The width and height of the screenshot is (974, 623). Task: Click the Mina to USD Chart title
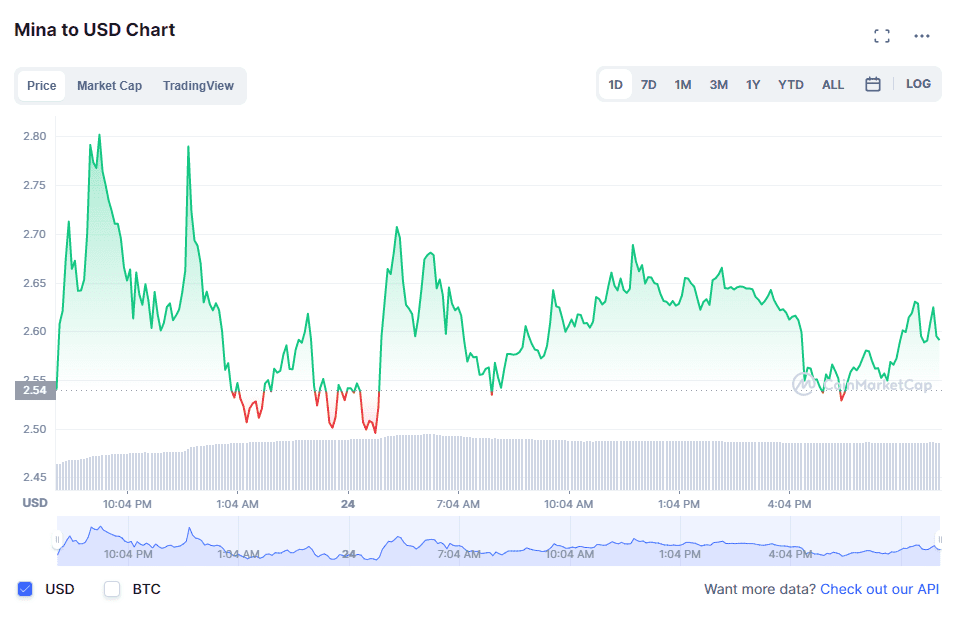[93, 30]
